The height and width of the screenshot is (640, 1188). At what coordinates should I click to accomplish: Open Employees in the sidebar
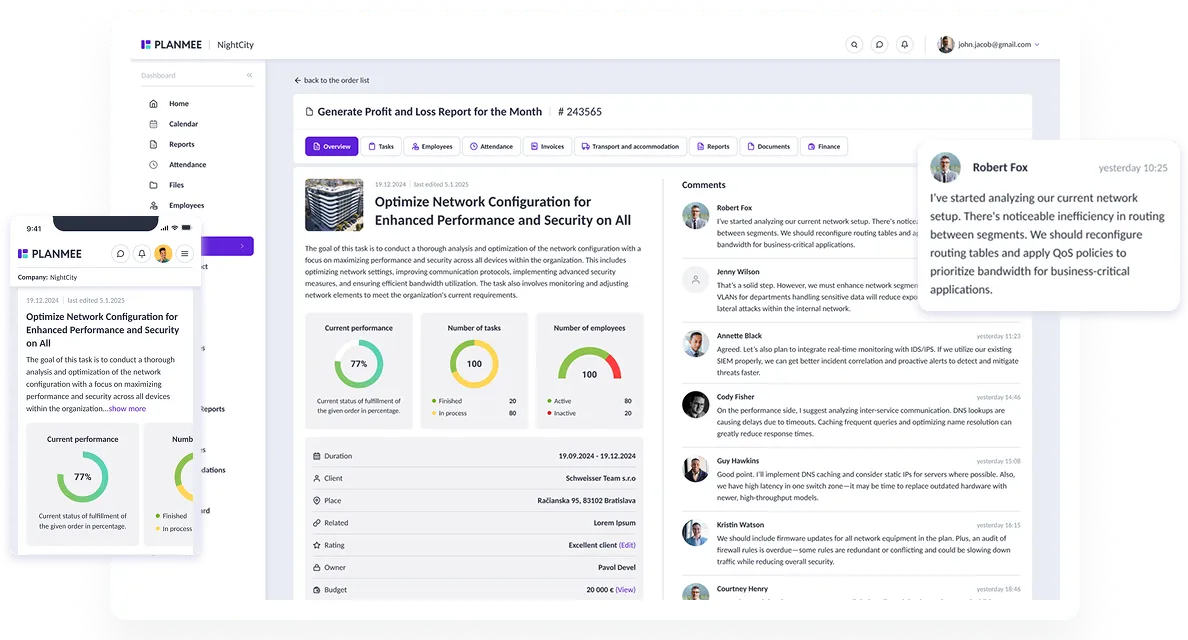click(x=186, y=206)
